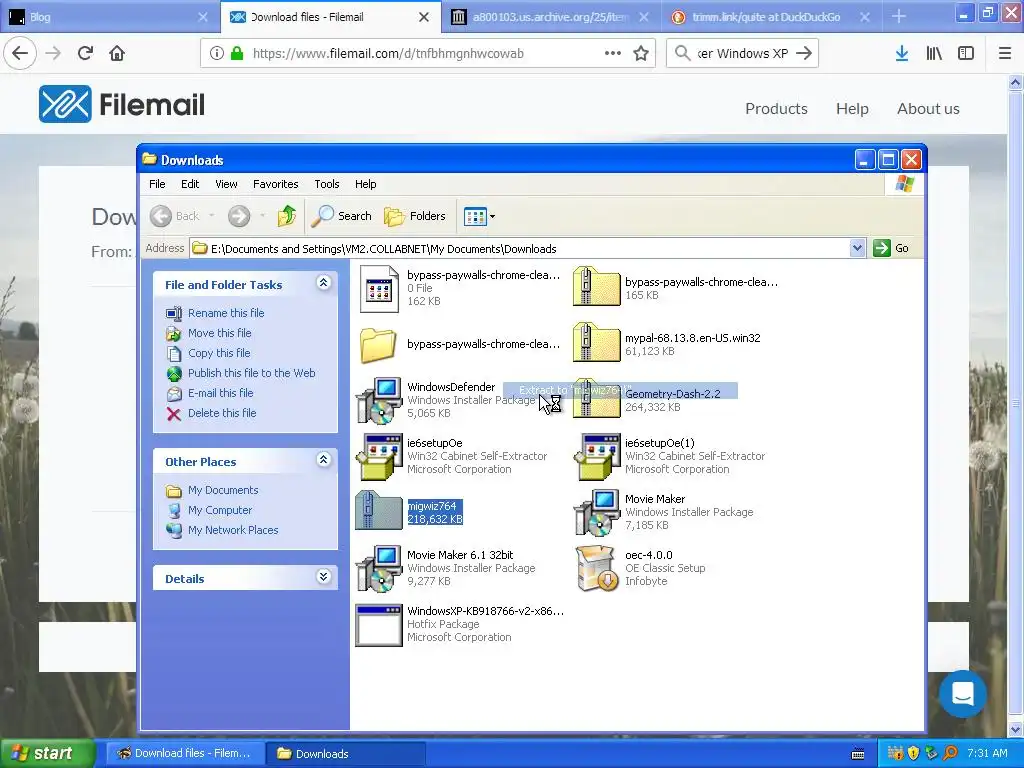This screenshot has width=1024, height=768.
Task: Click the Firefox back arrow
Action: coord(20,53)
